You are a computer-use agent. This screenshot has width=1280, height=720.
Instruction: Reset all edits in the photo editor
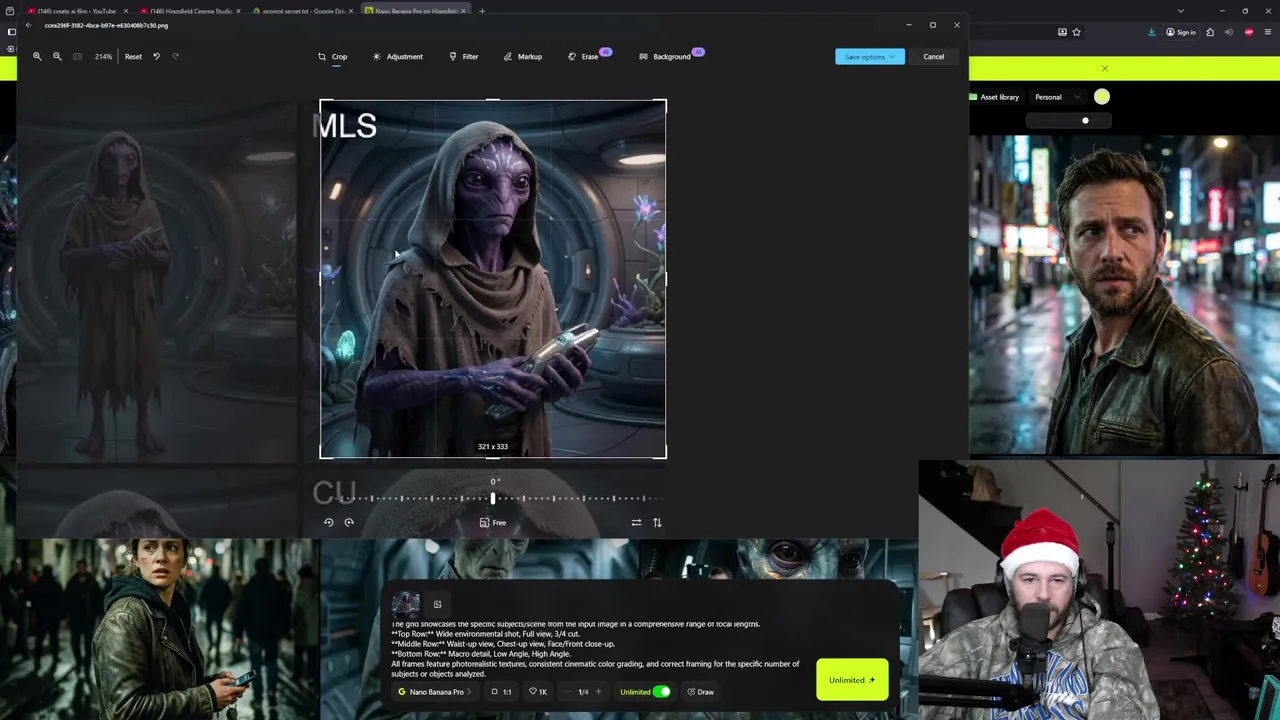coord(133,56)
